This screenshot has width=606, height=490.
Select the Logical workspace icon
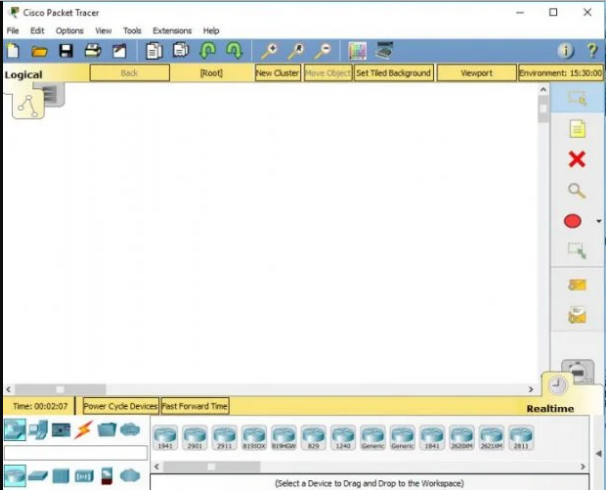28,105
